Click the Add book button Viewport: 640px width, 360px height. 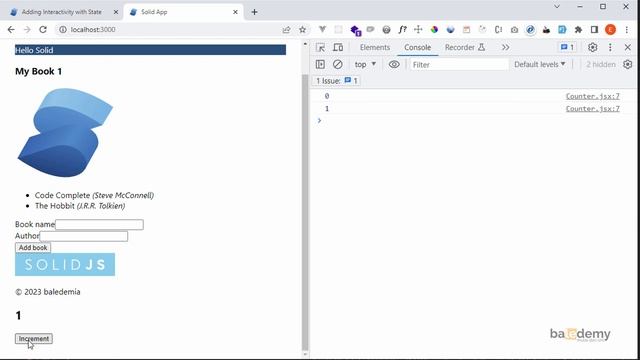point(33,248)
